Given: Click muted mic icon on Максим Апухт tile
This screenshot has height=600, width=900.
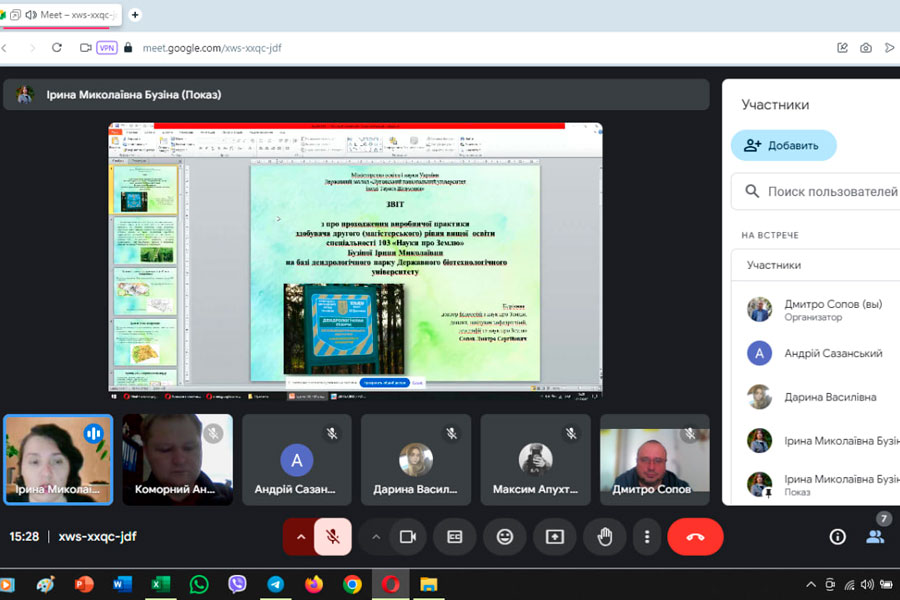Looking at the screenshot, I should pos(571,433).
